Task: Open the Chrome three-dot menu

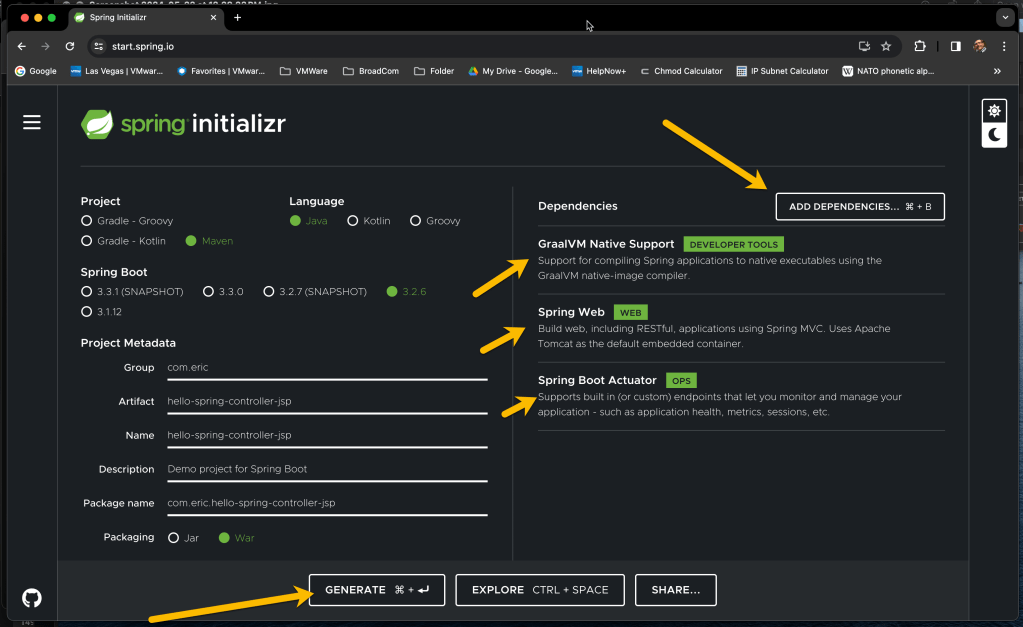Action: pos(1004,46)
